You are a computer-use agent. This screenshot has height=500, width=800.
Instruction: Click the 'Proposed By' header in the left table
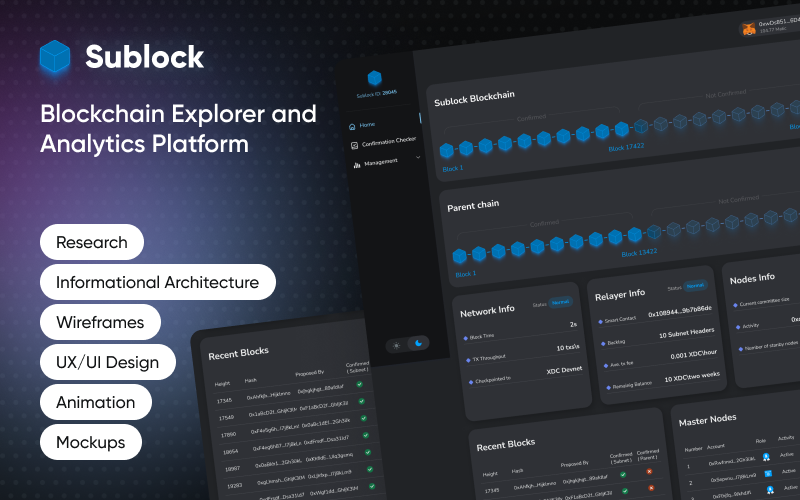click(309, 373)
